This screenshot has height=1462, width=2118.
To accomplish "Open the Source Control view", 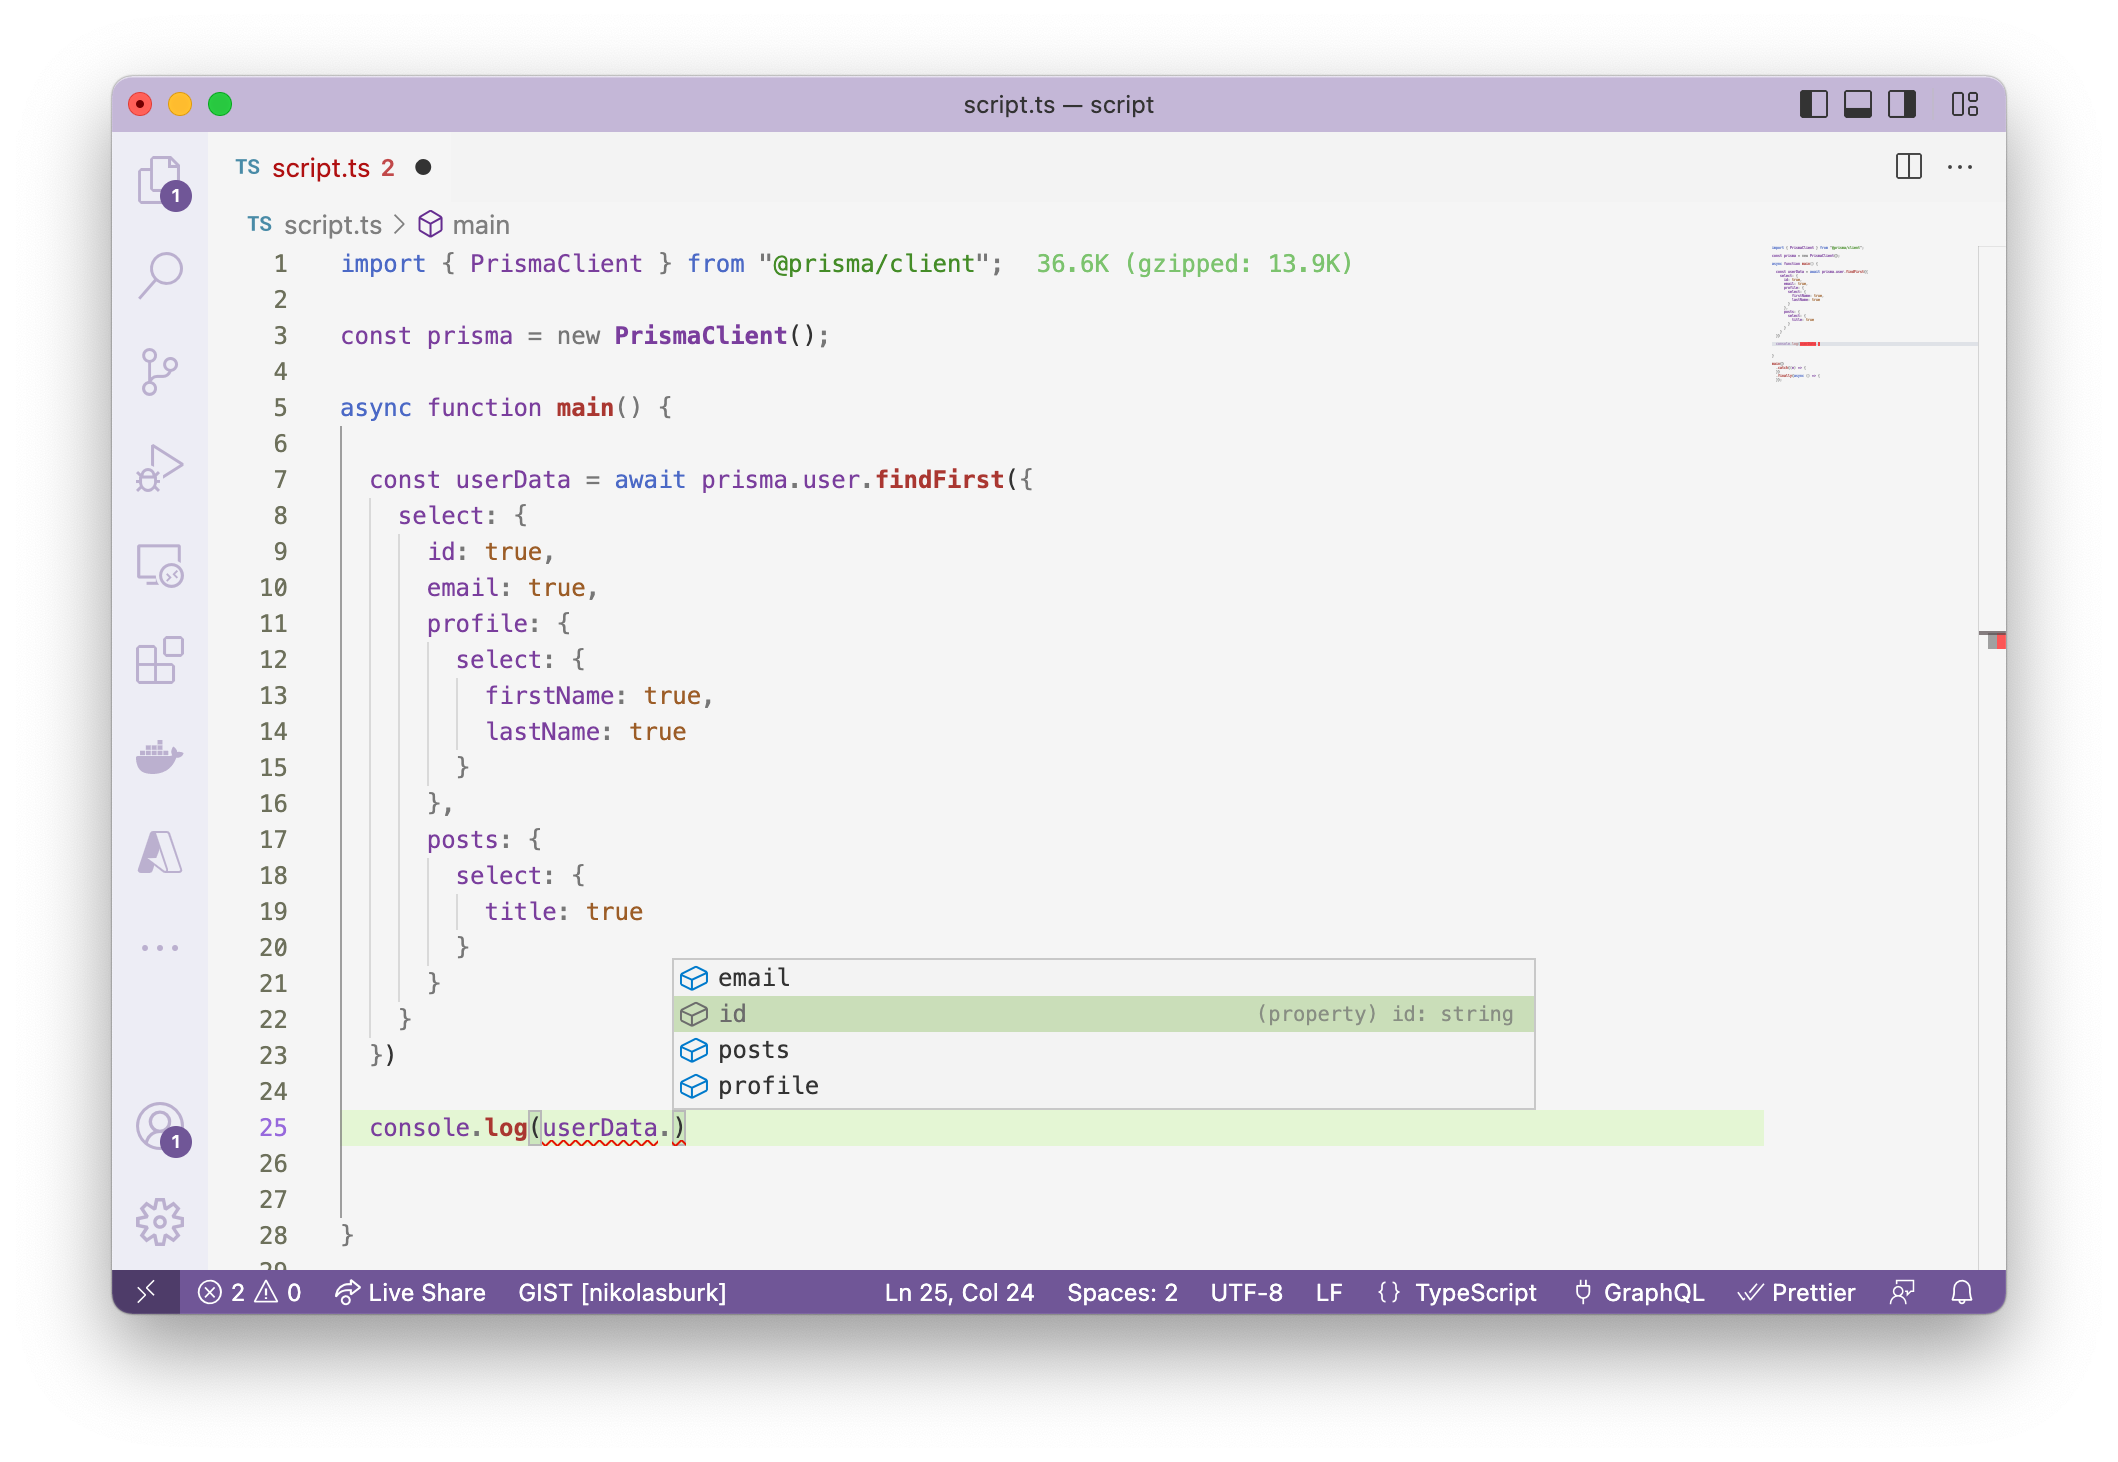I will (159, 371).
